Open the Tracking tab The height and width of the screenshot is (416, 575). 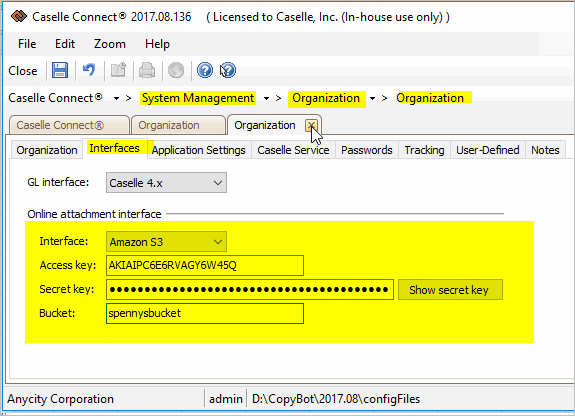click(x=424, y=150)
